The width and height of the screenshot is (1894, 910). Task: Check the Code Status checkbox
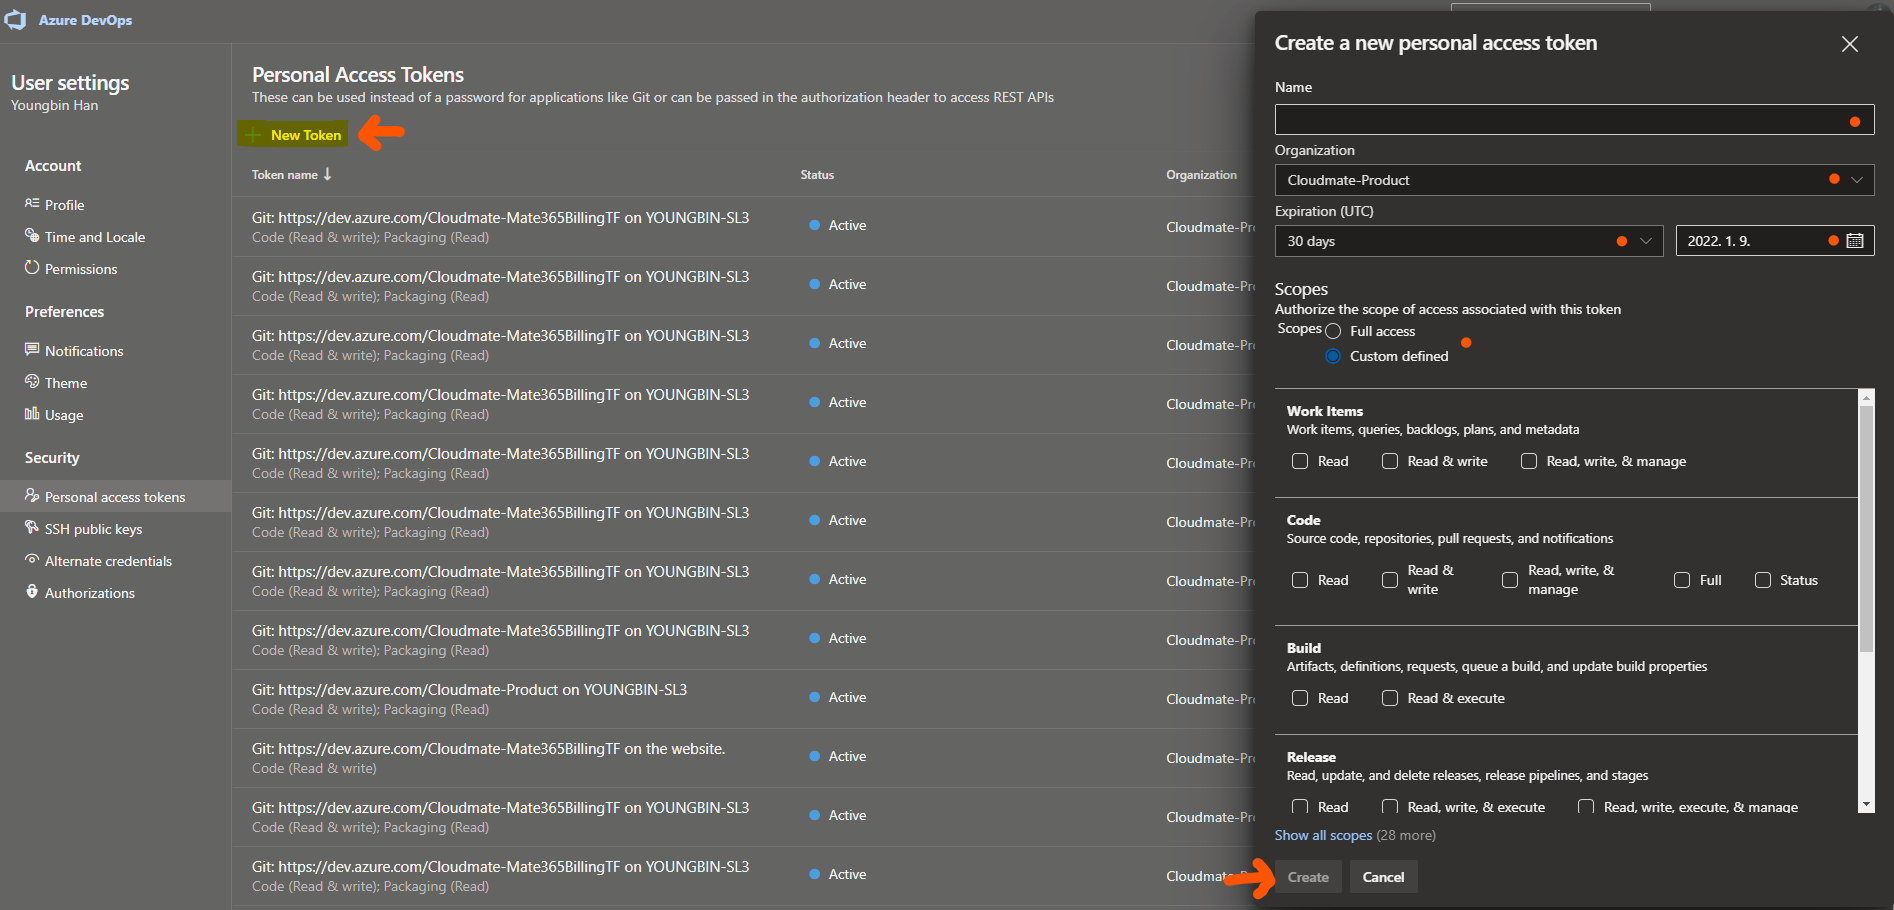pyautogui.click(x=1763, y=580)
